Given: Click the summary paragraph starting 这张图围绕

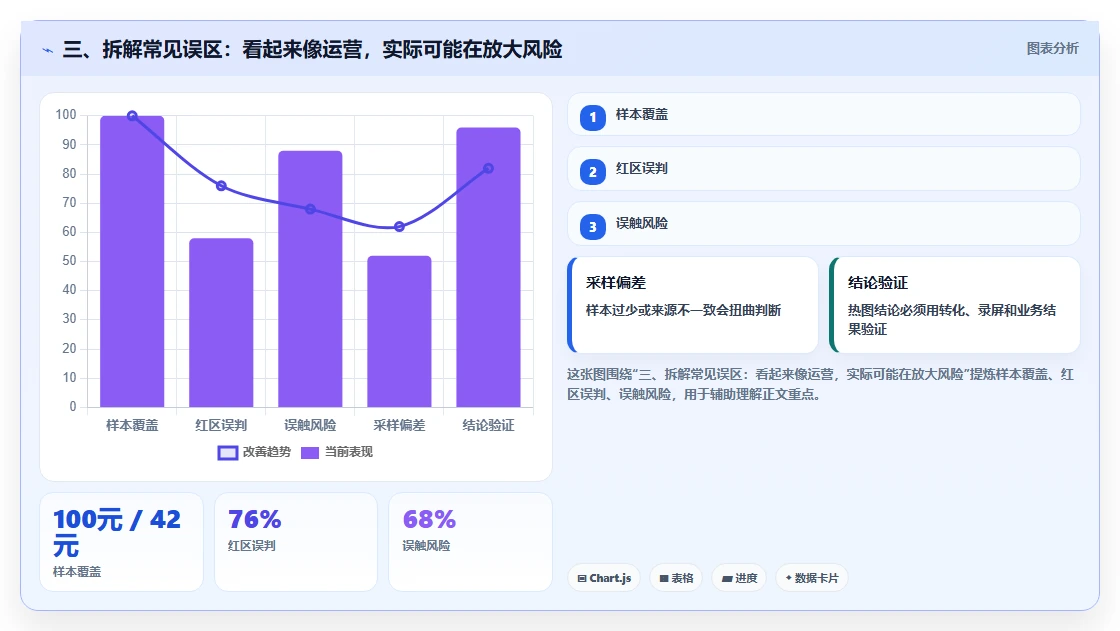Looking at the screenshot, I should point(821,384).
